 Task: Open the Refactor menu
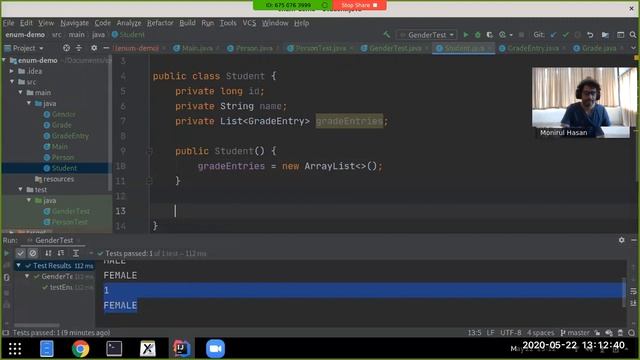[160, 23]
